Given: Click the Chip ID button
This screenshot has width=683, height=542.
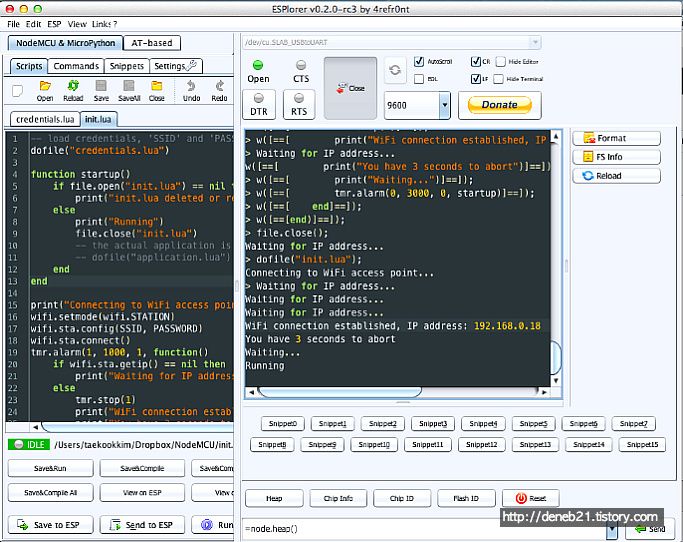Looking at the screenshot, I should (402, 498).
